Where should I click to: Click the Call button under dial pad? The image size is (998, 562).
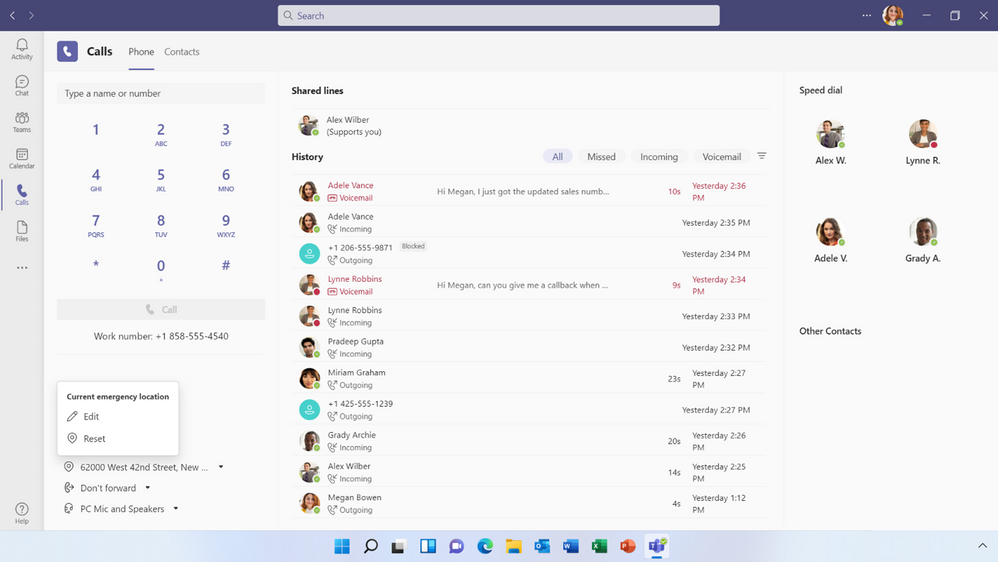tap(161, 309)
